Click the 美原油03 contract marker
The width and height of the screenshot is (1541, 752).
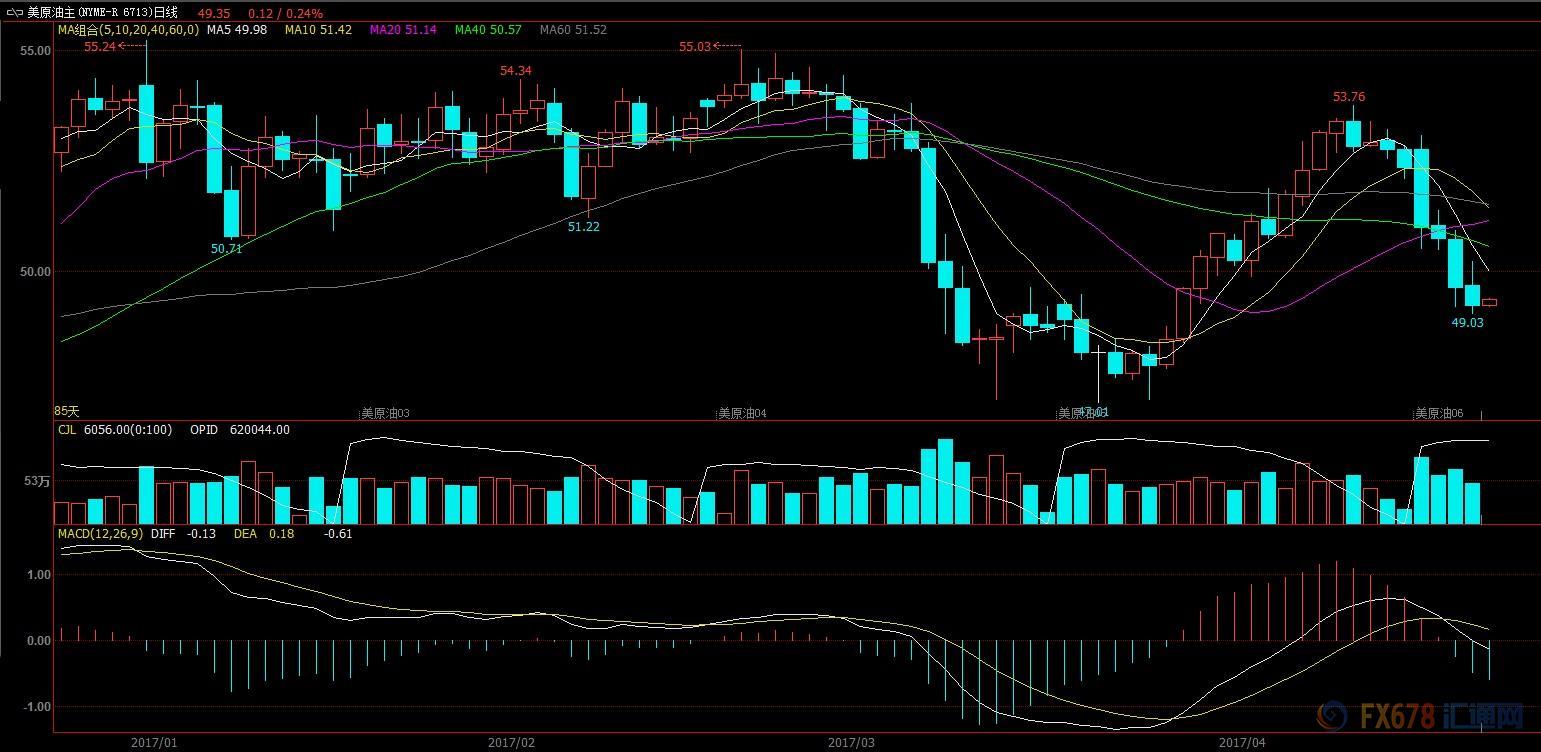[385, 413]
